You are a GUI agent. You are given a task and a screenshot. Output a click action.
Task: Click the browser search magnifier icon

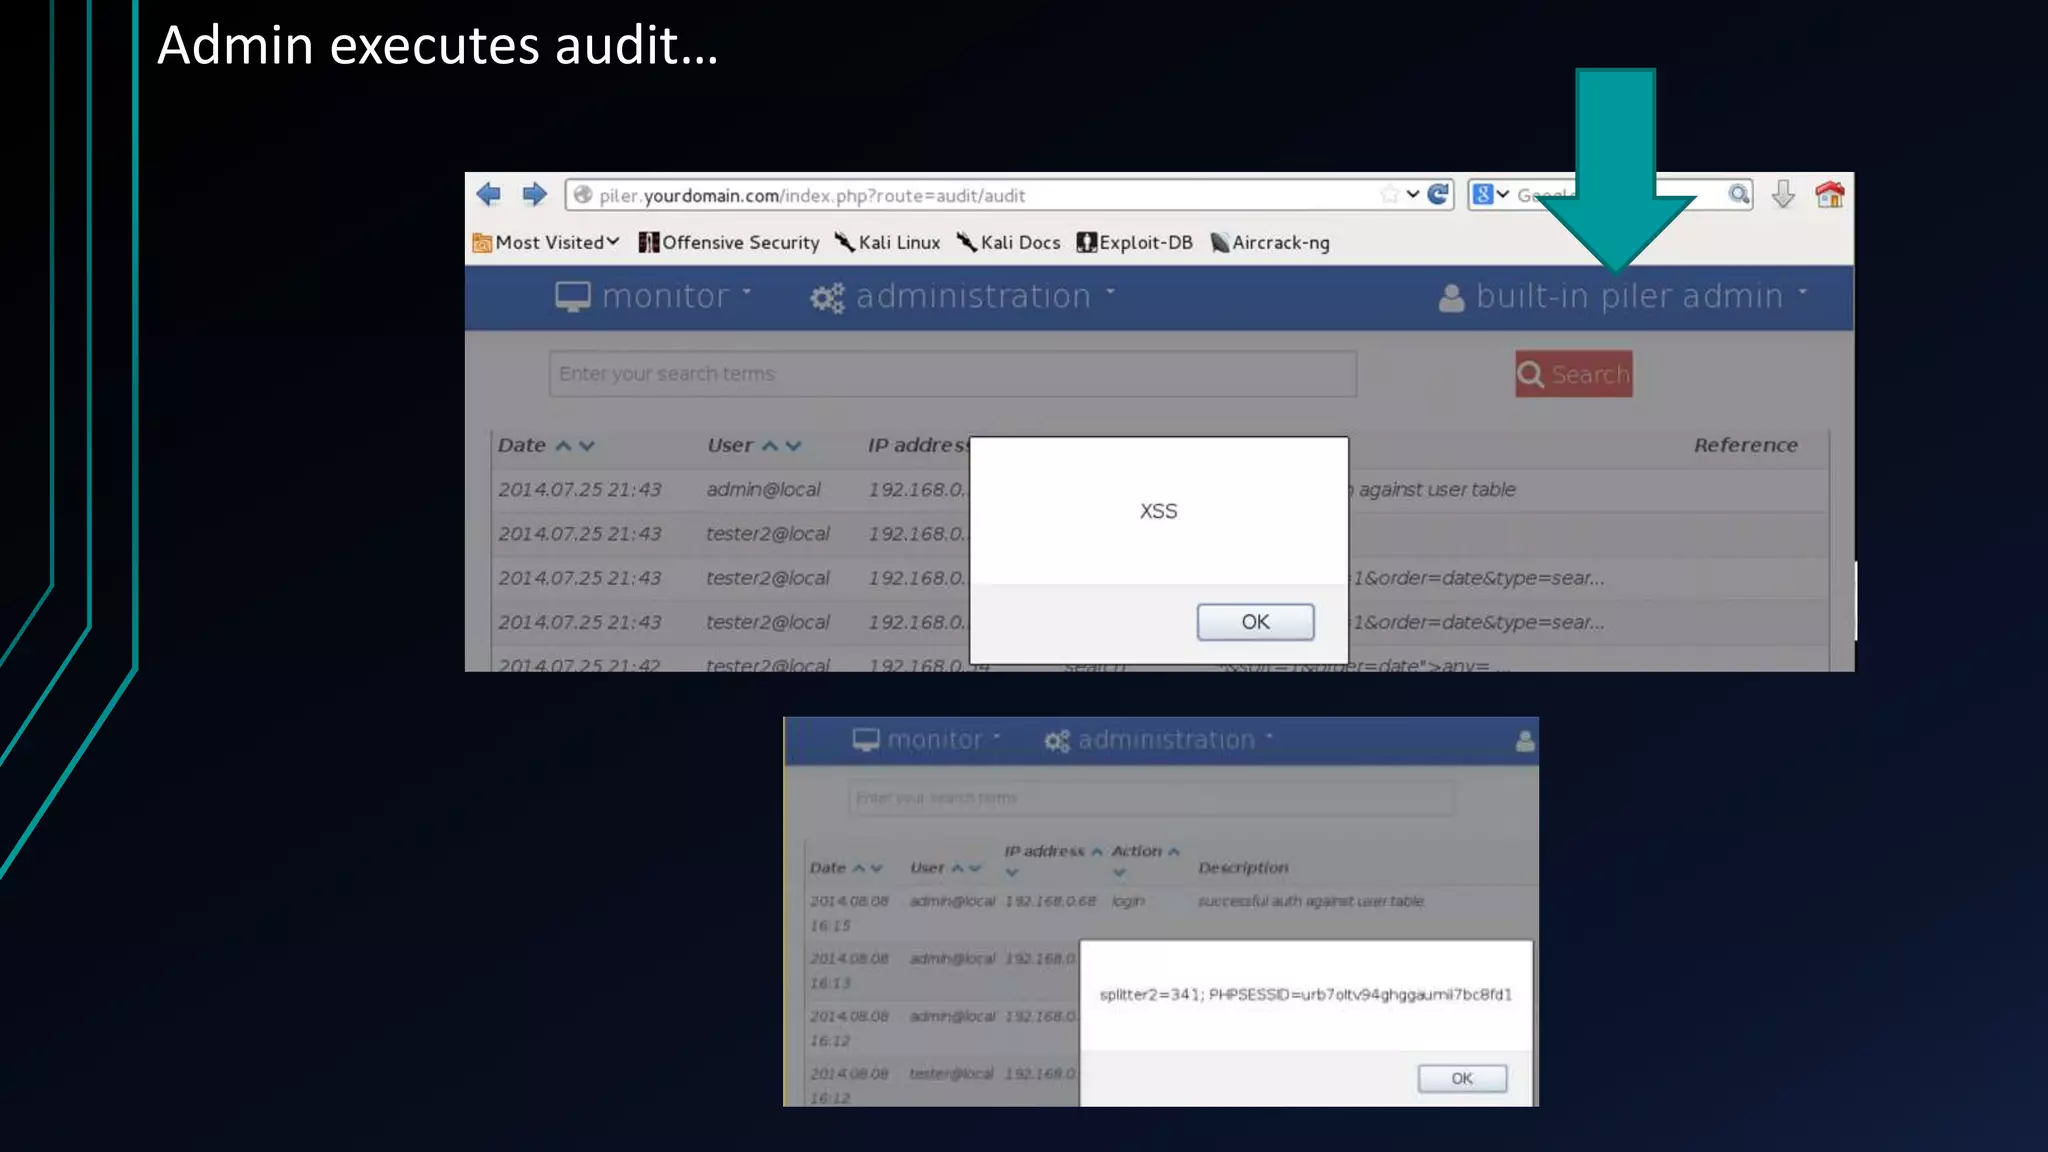1739,194
